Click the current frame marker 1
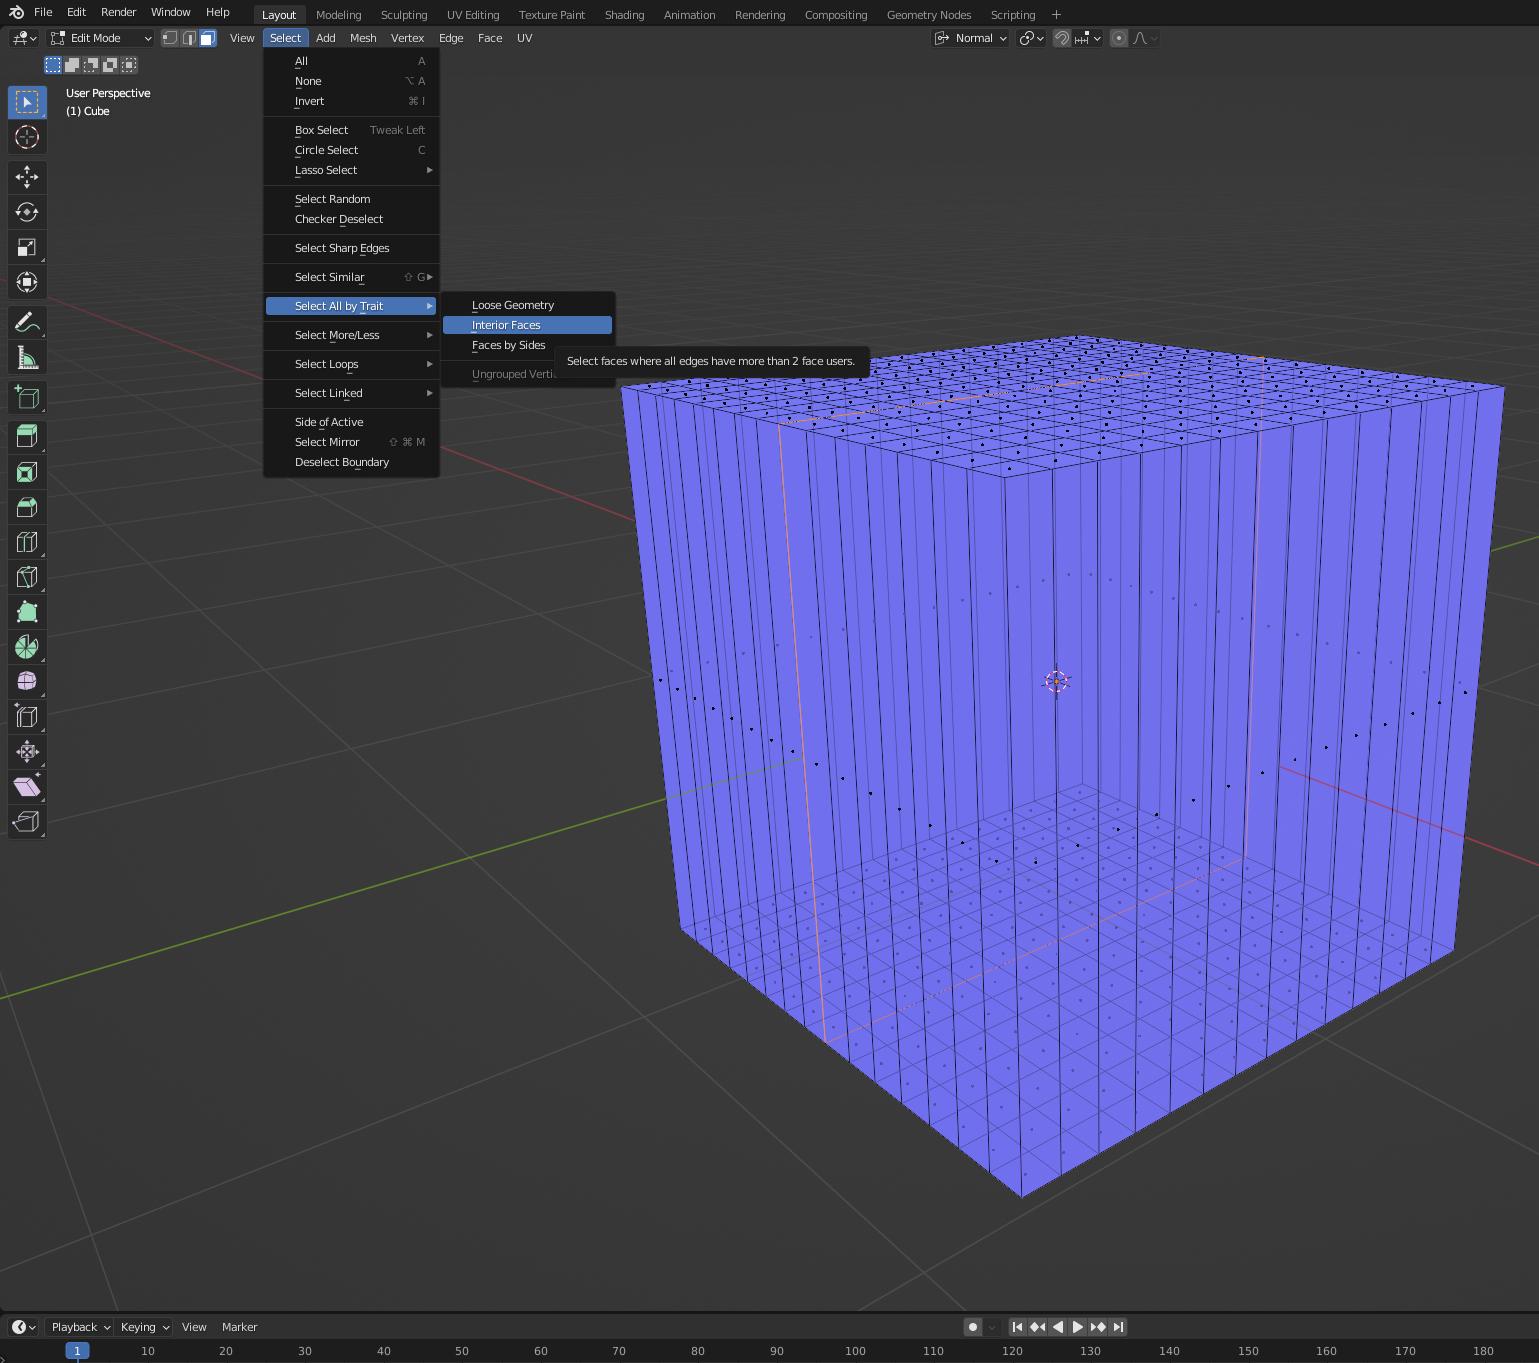The width and height of the screenshot is (1539, 1363). pyautogui.click(x=77, y=1351)
